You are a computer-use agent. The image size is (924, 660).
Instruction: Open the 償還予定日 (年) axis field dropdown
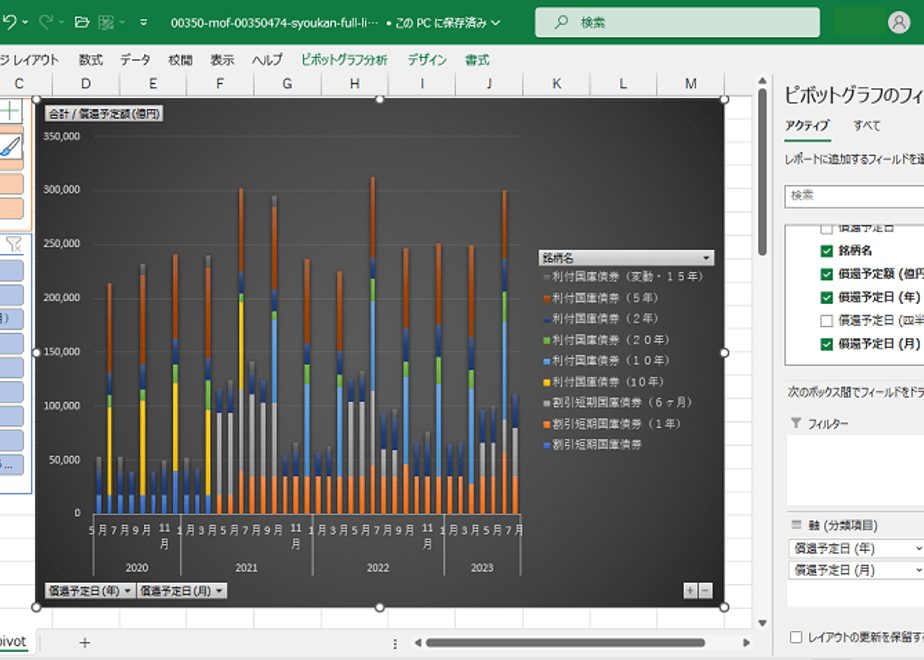(x=918, y=549)
